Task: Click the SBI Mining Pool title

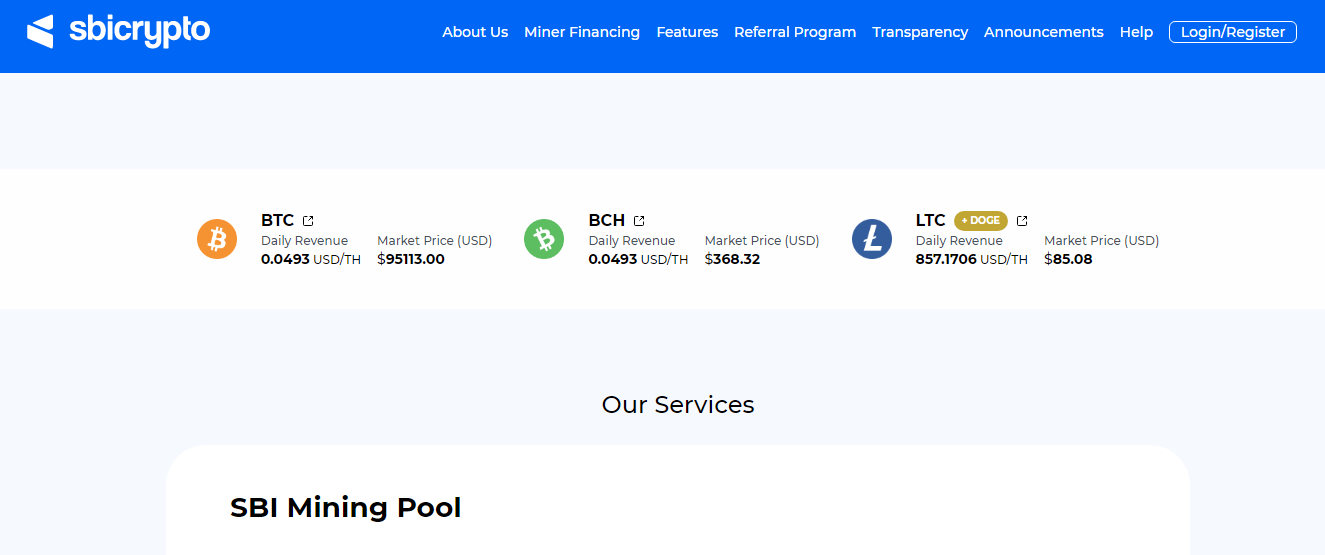Action: click(x=346, y=508)
